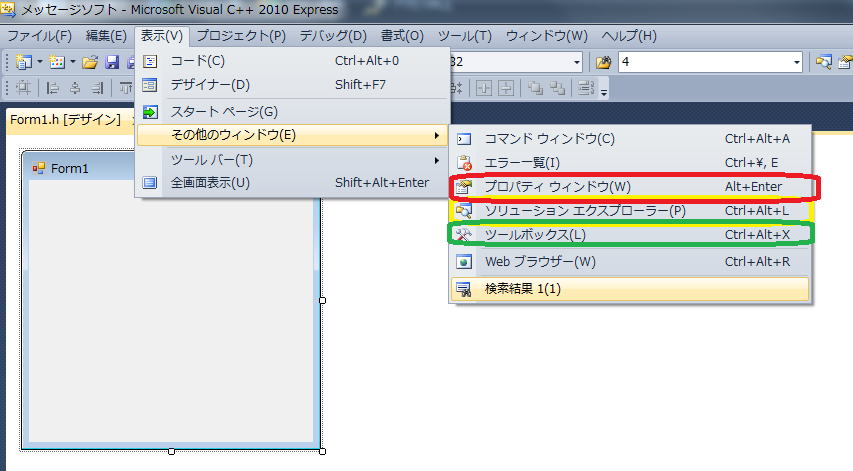
Task: Click the Find in Files binoculars icon
Action: tap(603, 62)
